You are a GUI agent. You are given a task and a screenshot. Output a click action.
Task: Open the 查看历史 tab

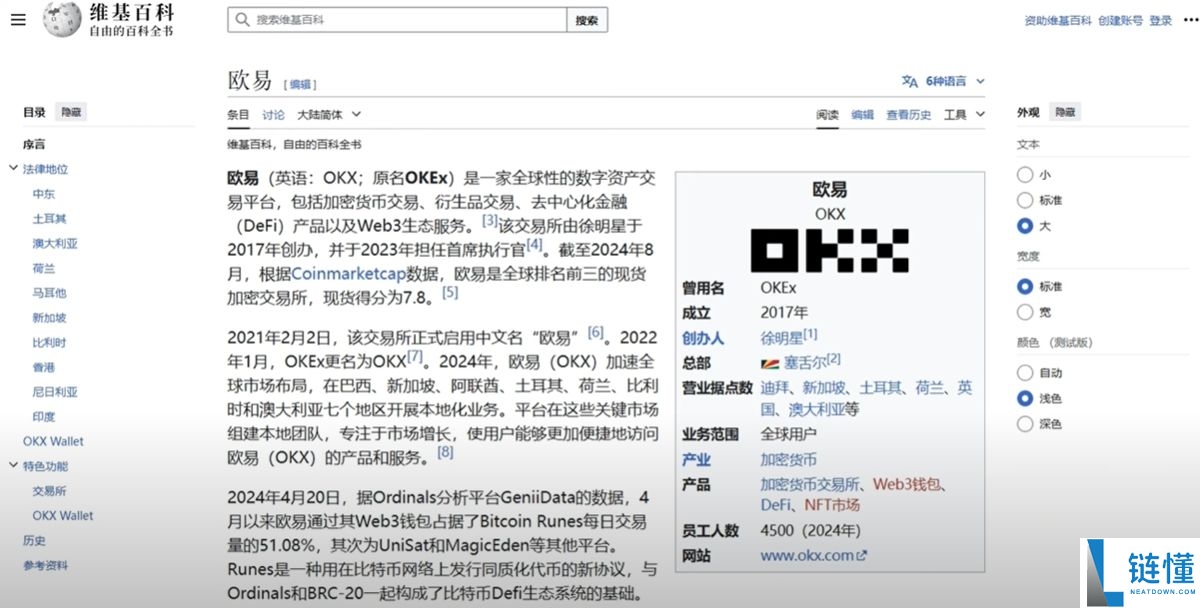click(x=908, y=115)
